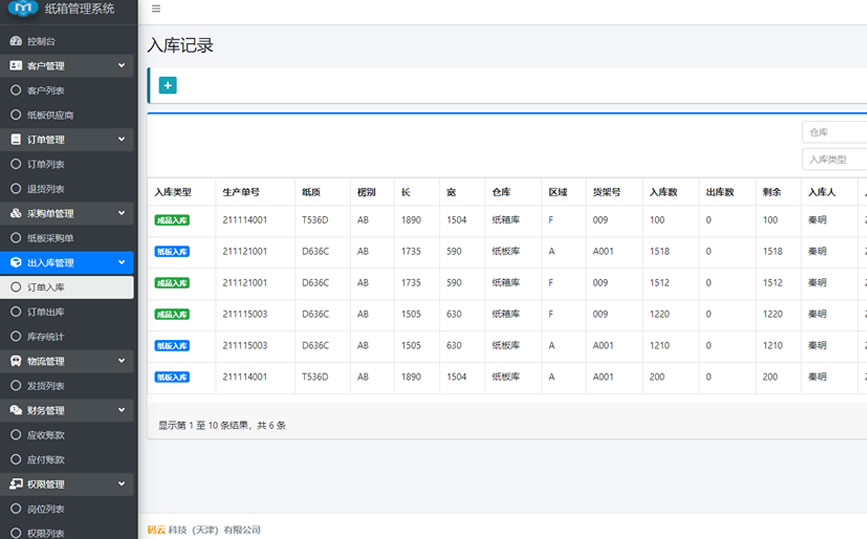Click the circle icon beside 纸板供应商
Screen dimensions: 867x539
16,115
